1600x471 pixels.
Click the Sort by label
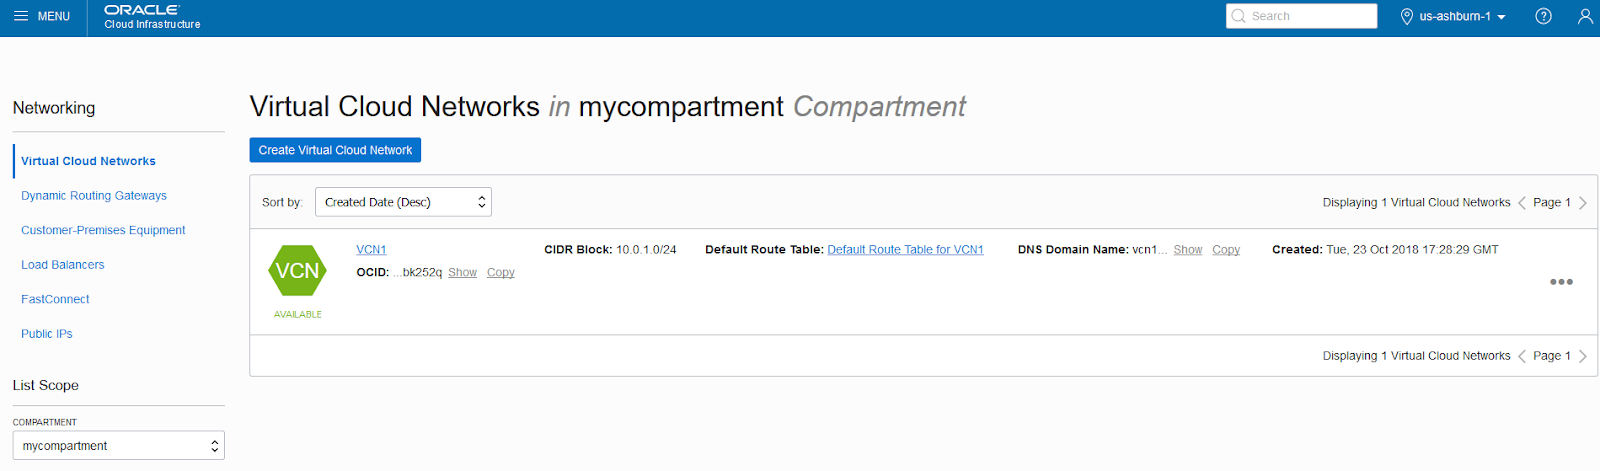coord(282,203)
